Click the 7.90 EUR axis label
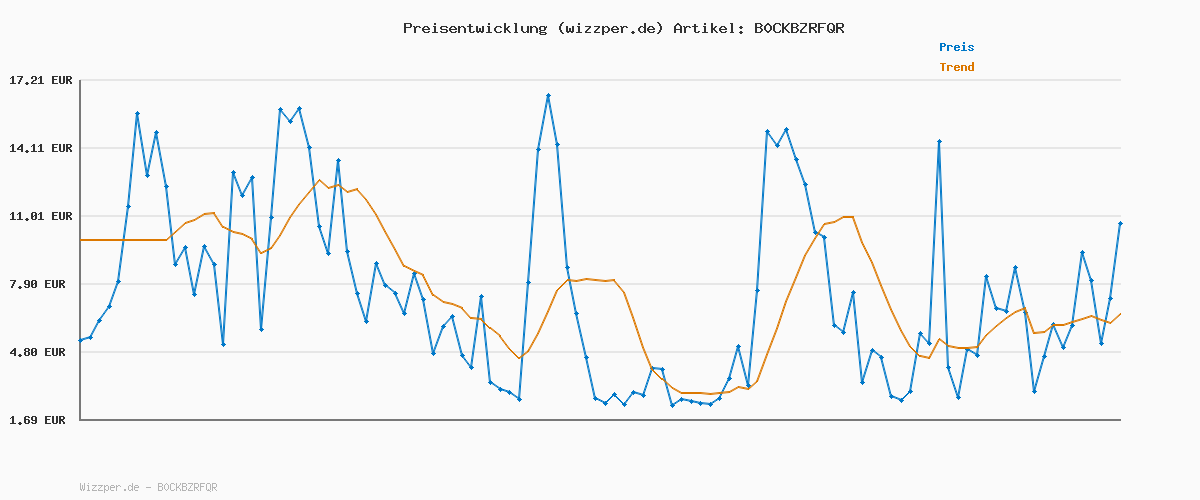This screenshot has width=1200, height=500. coord(40,284)
